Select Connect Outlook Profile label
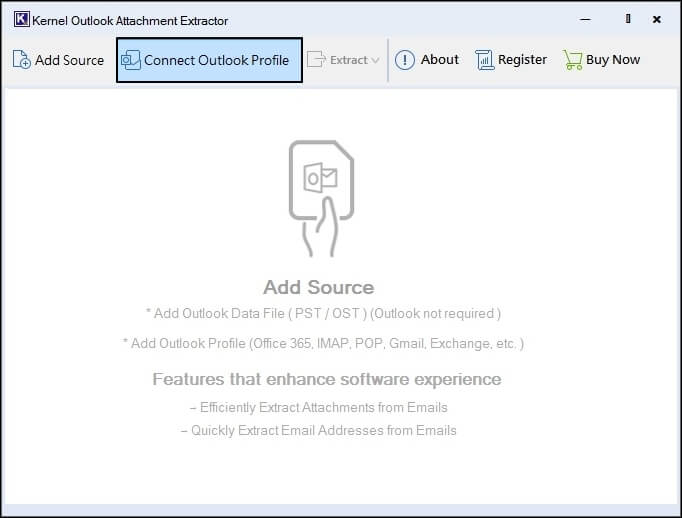Screen dimensions: 682x518 216,60
